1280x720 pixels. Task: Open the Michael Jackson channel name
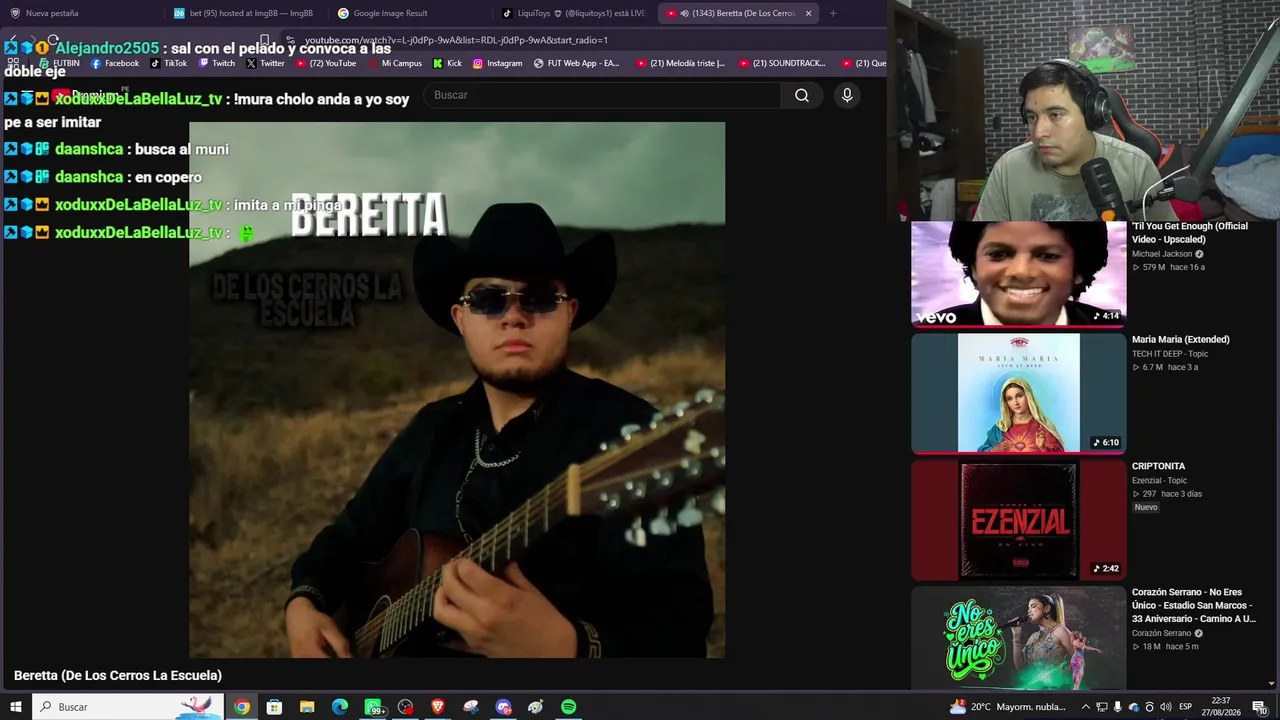[x=1162, y=254]
